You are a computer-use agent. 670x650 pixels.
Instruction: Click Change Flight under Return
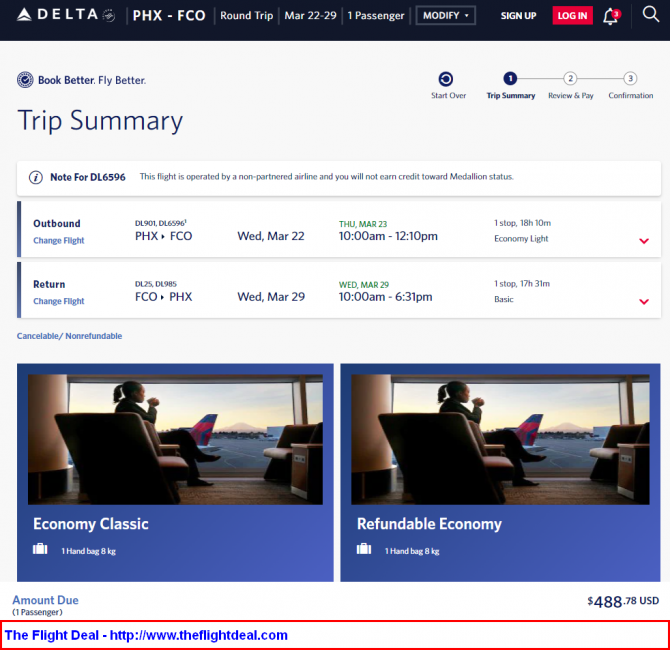pos(59,301)
